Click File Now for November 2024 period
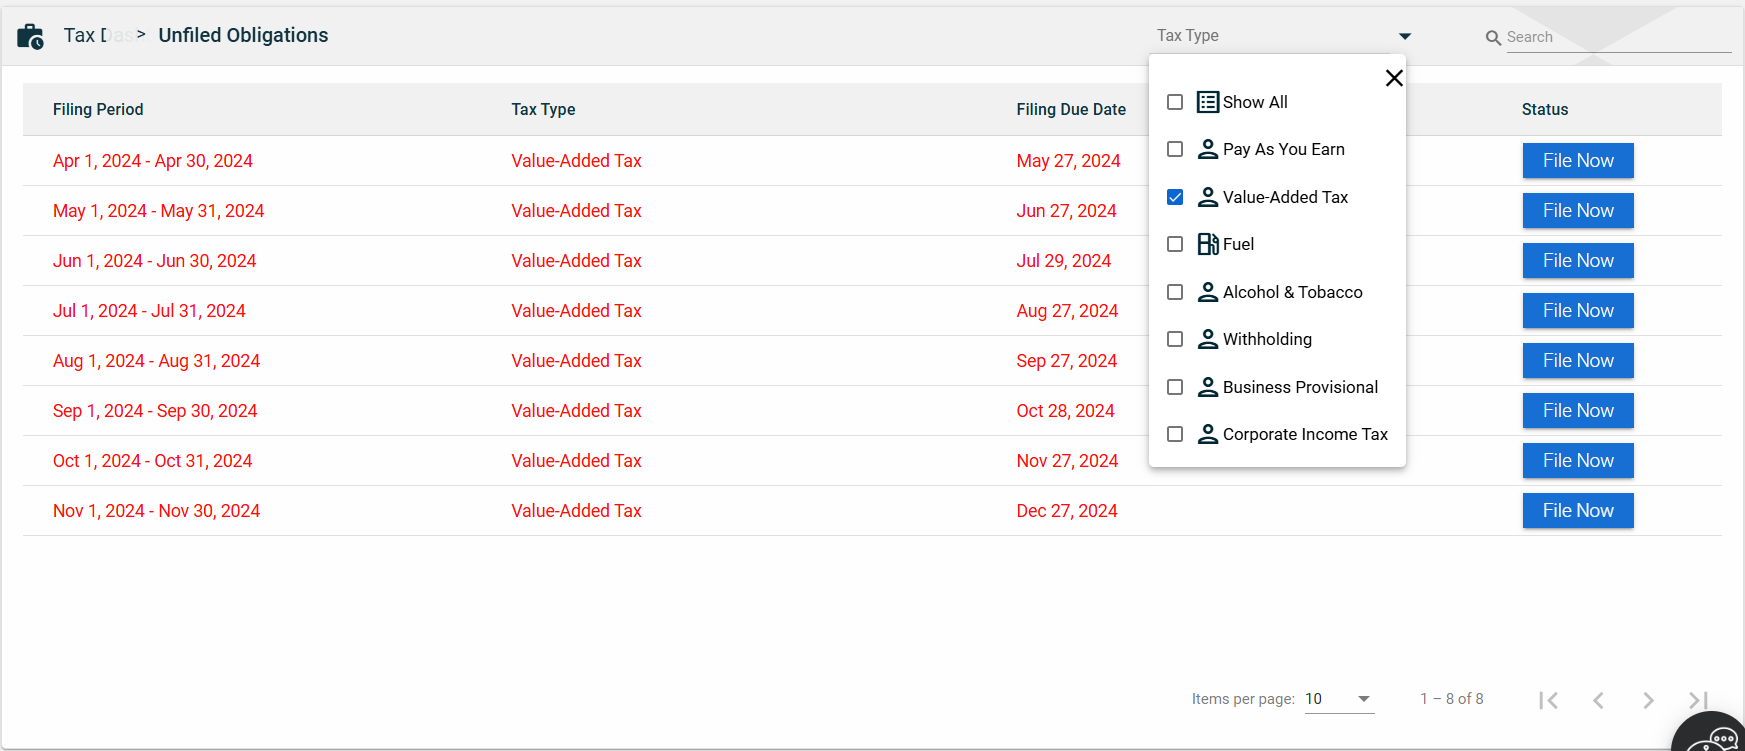The image size is (1745, 751). click(1577, 511)
